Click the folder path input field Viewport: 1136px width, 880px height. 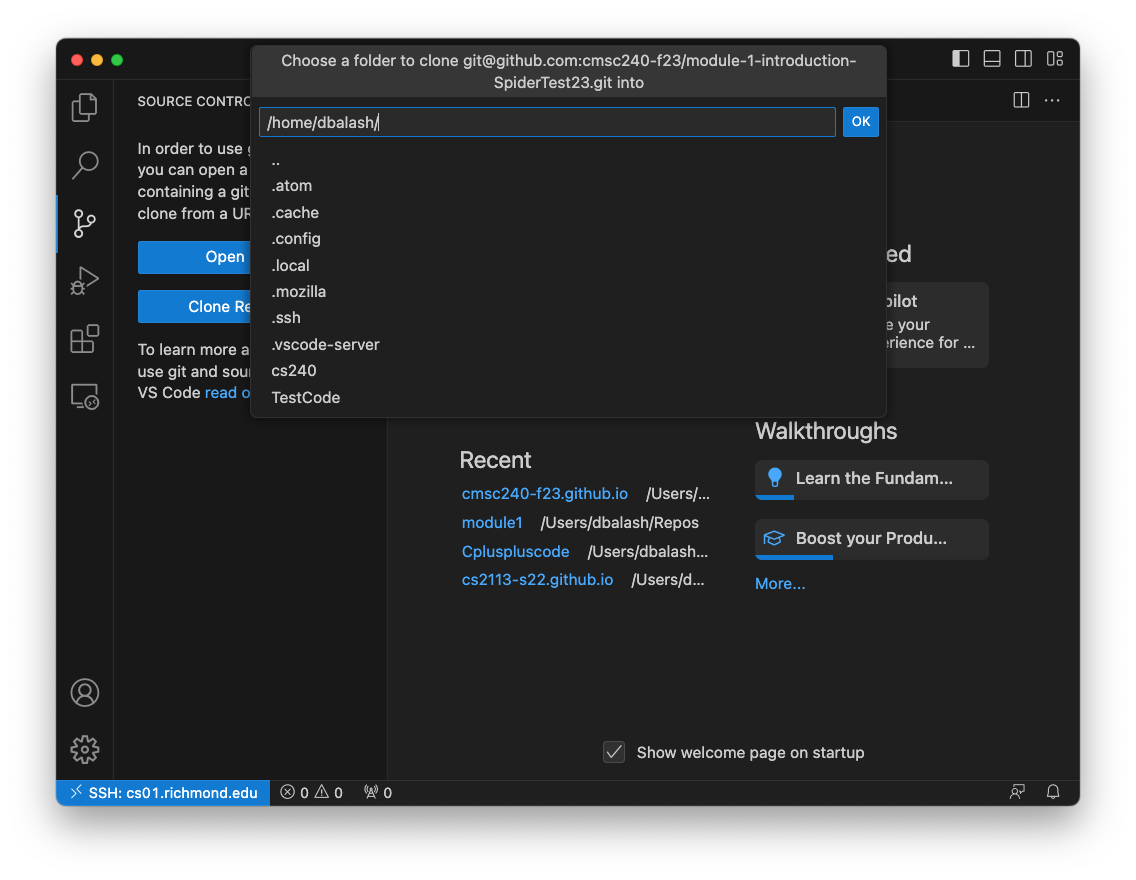547,122
